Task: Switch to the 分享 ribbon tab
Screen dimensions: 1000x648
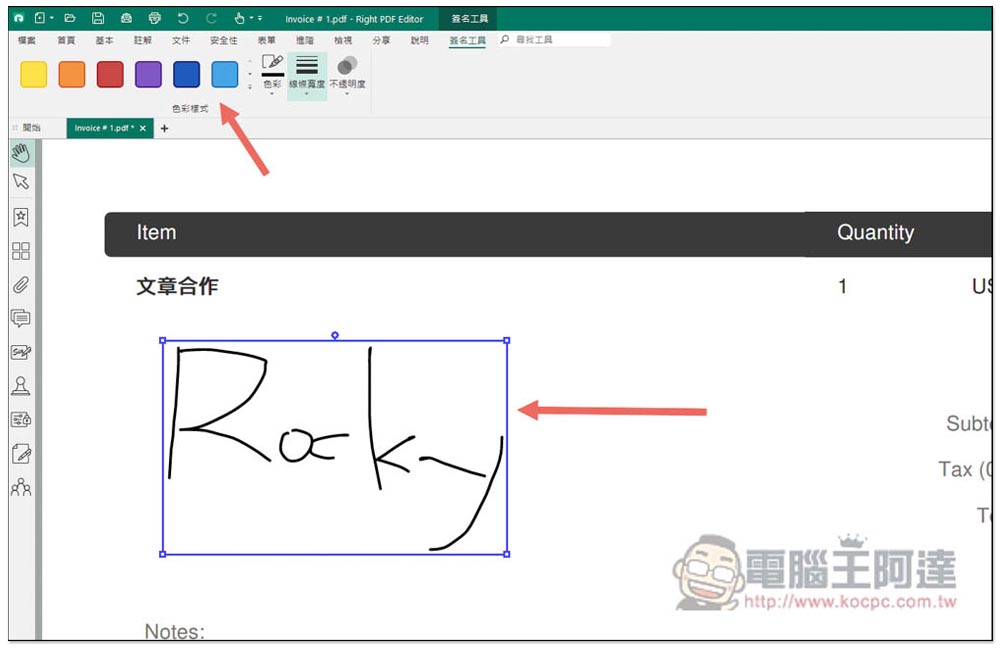Action: point(381,40)
